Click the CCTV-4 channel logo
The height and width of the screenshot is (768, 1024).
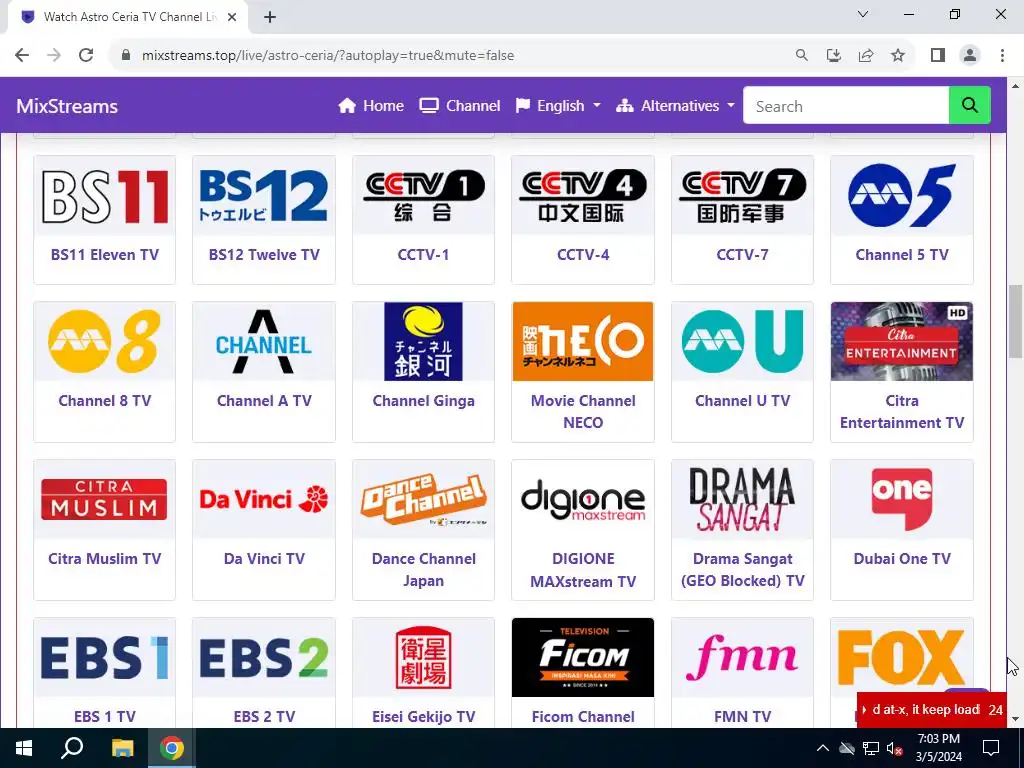(x=583, y=196)
